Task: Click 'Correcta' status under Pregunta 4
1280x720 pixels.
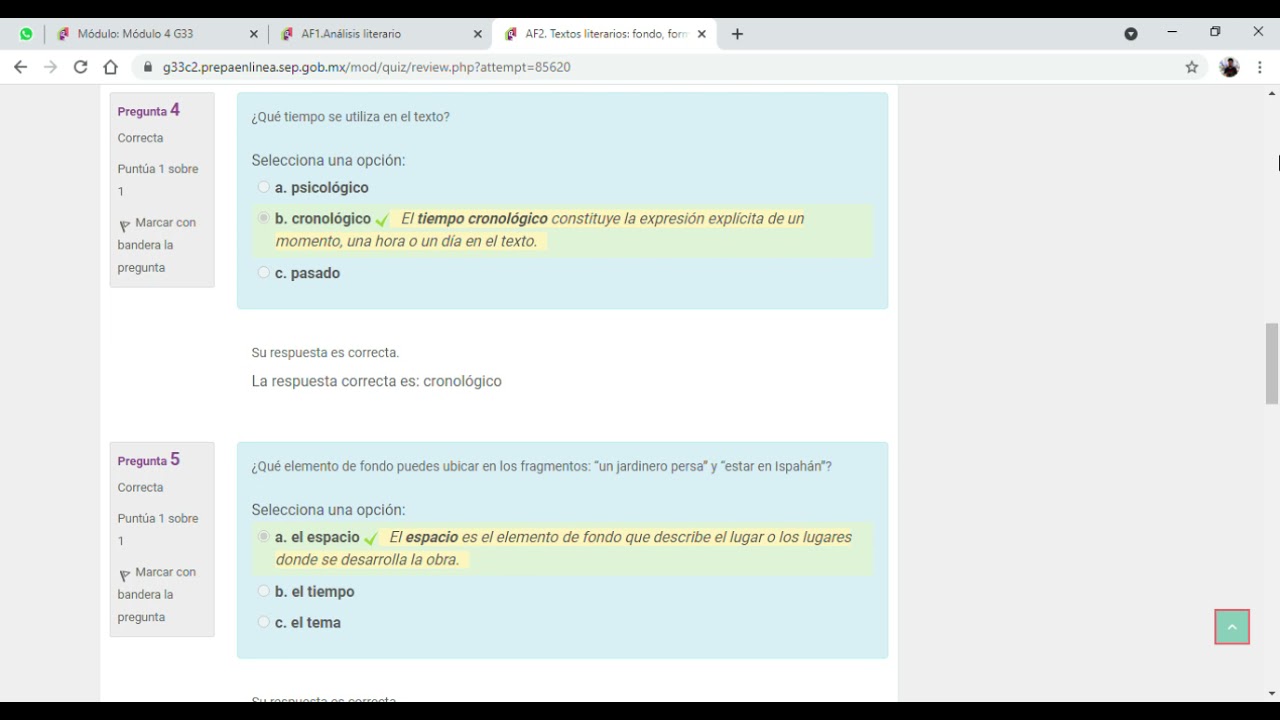Action: (140, 138)
